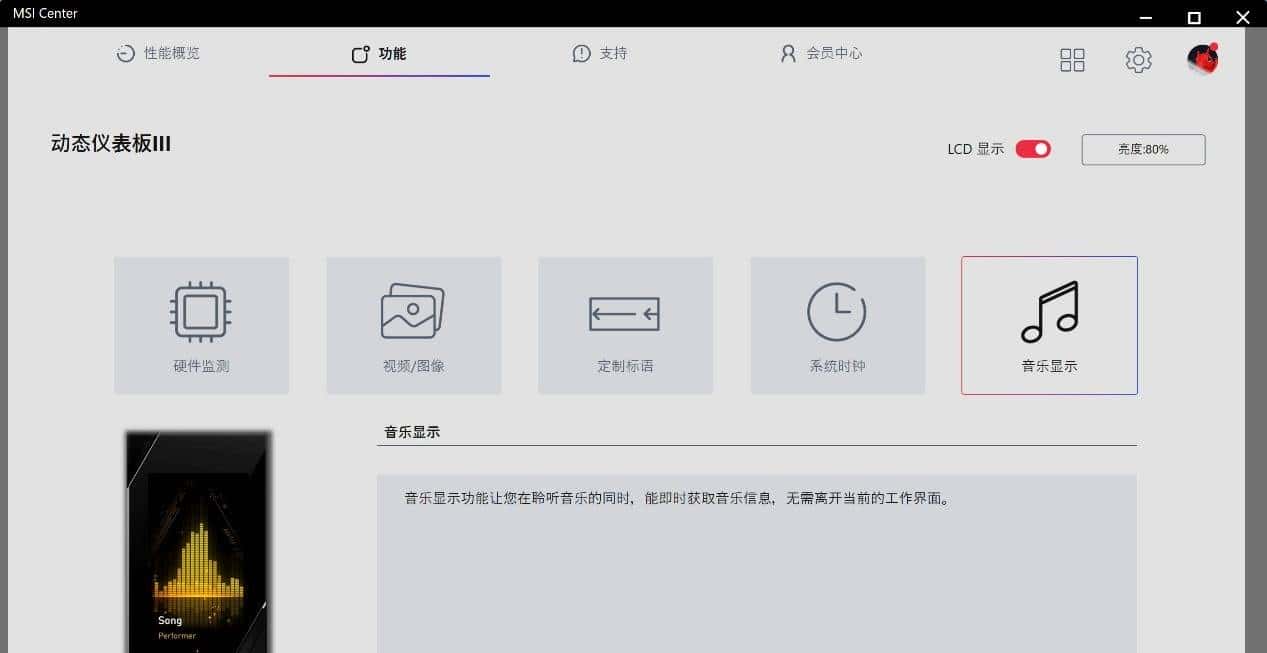Open the 支持 support tab

click(x=599, y=54)
